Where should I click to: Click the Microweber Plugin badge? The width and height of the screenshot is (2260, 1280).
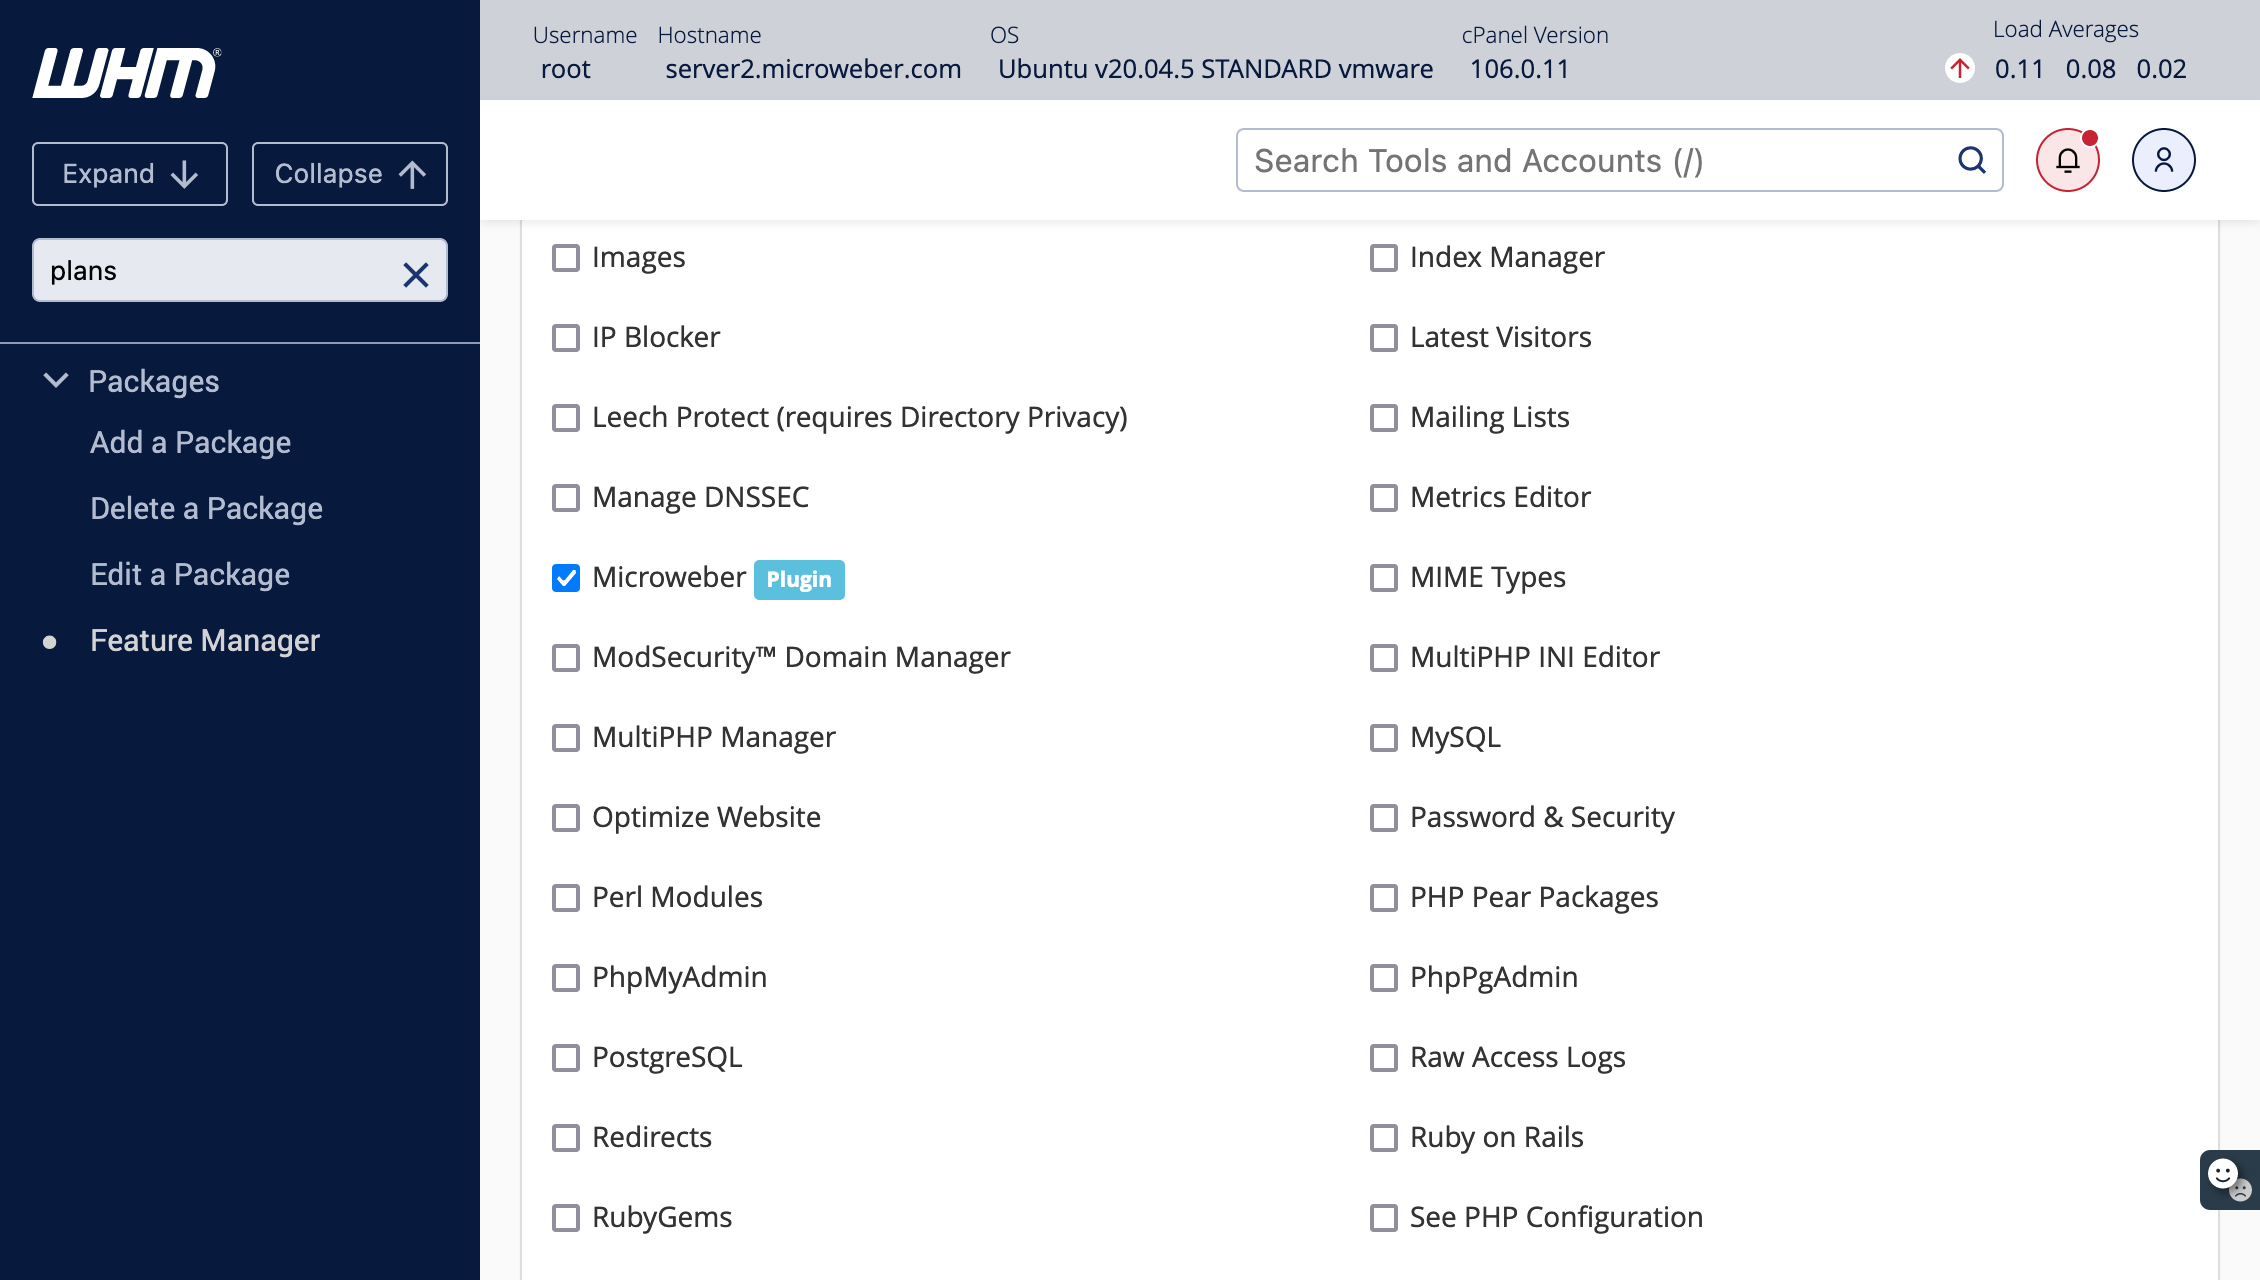[798, 579]
